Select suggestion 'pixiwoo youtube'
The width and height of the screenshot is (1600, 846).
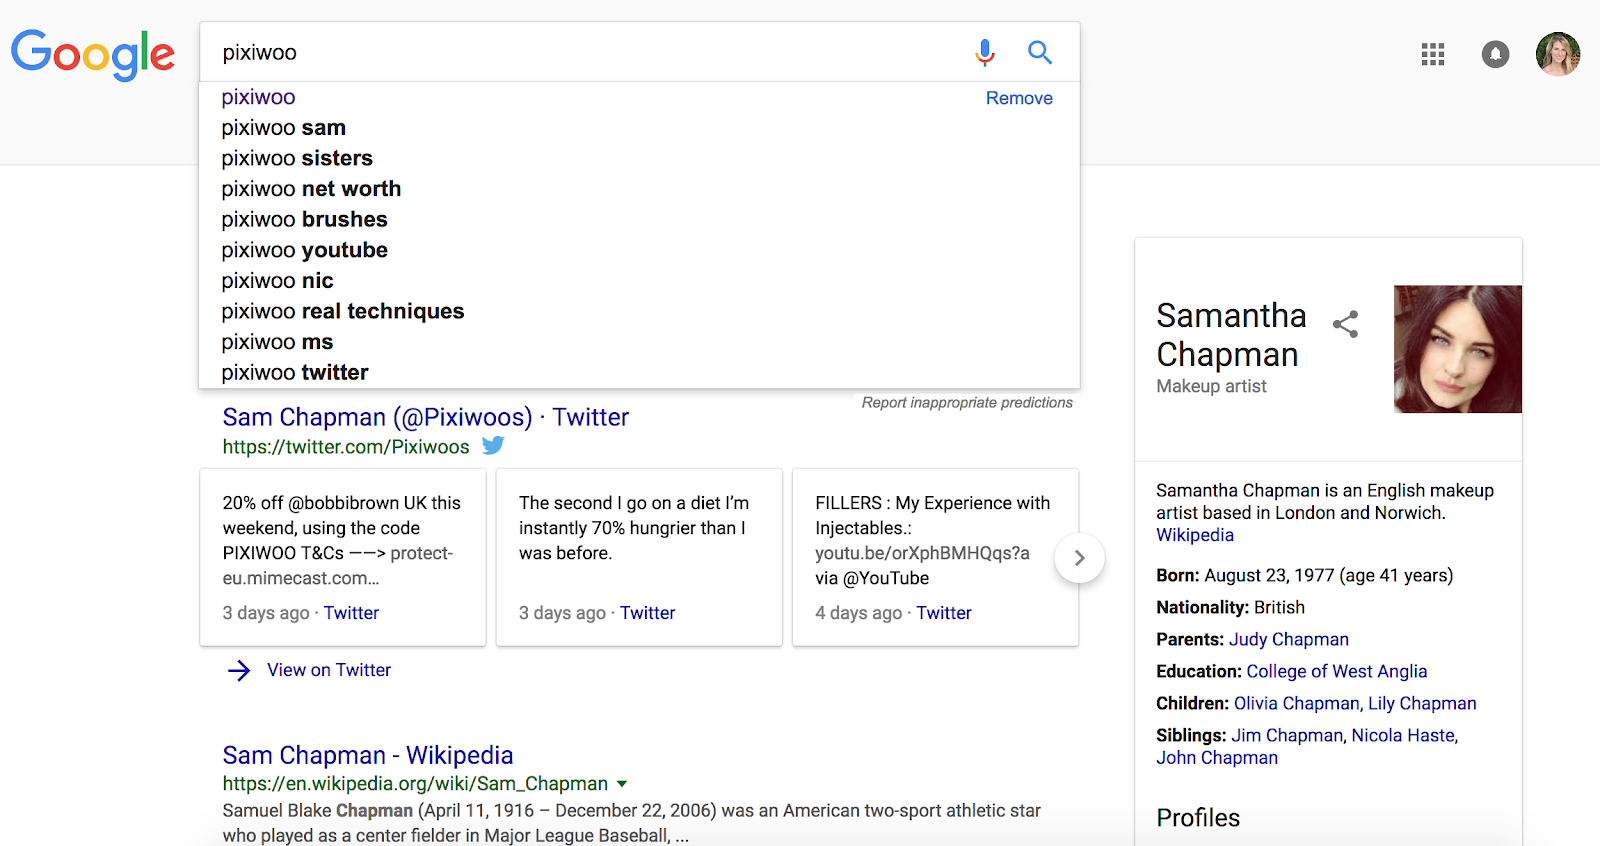[x=304, y=250]
